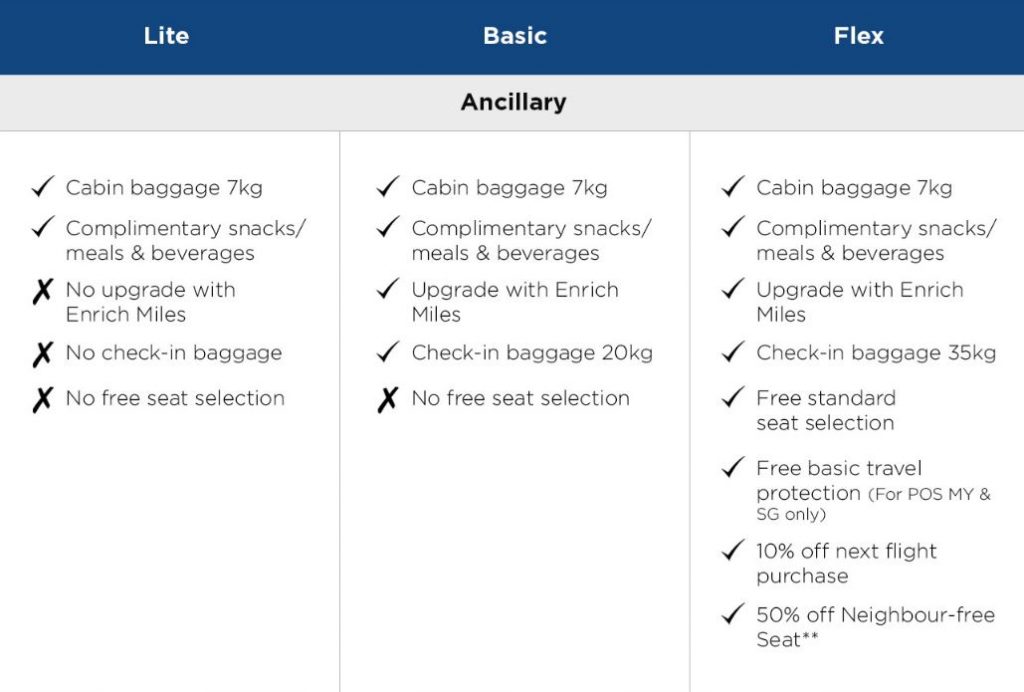Image resolution: width=1024 pixels, height=692 pixels.
Task: Click the 50% off Neighbour-free Seat text
Action: point(874,626)
